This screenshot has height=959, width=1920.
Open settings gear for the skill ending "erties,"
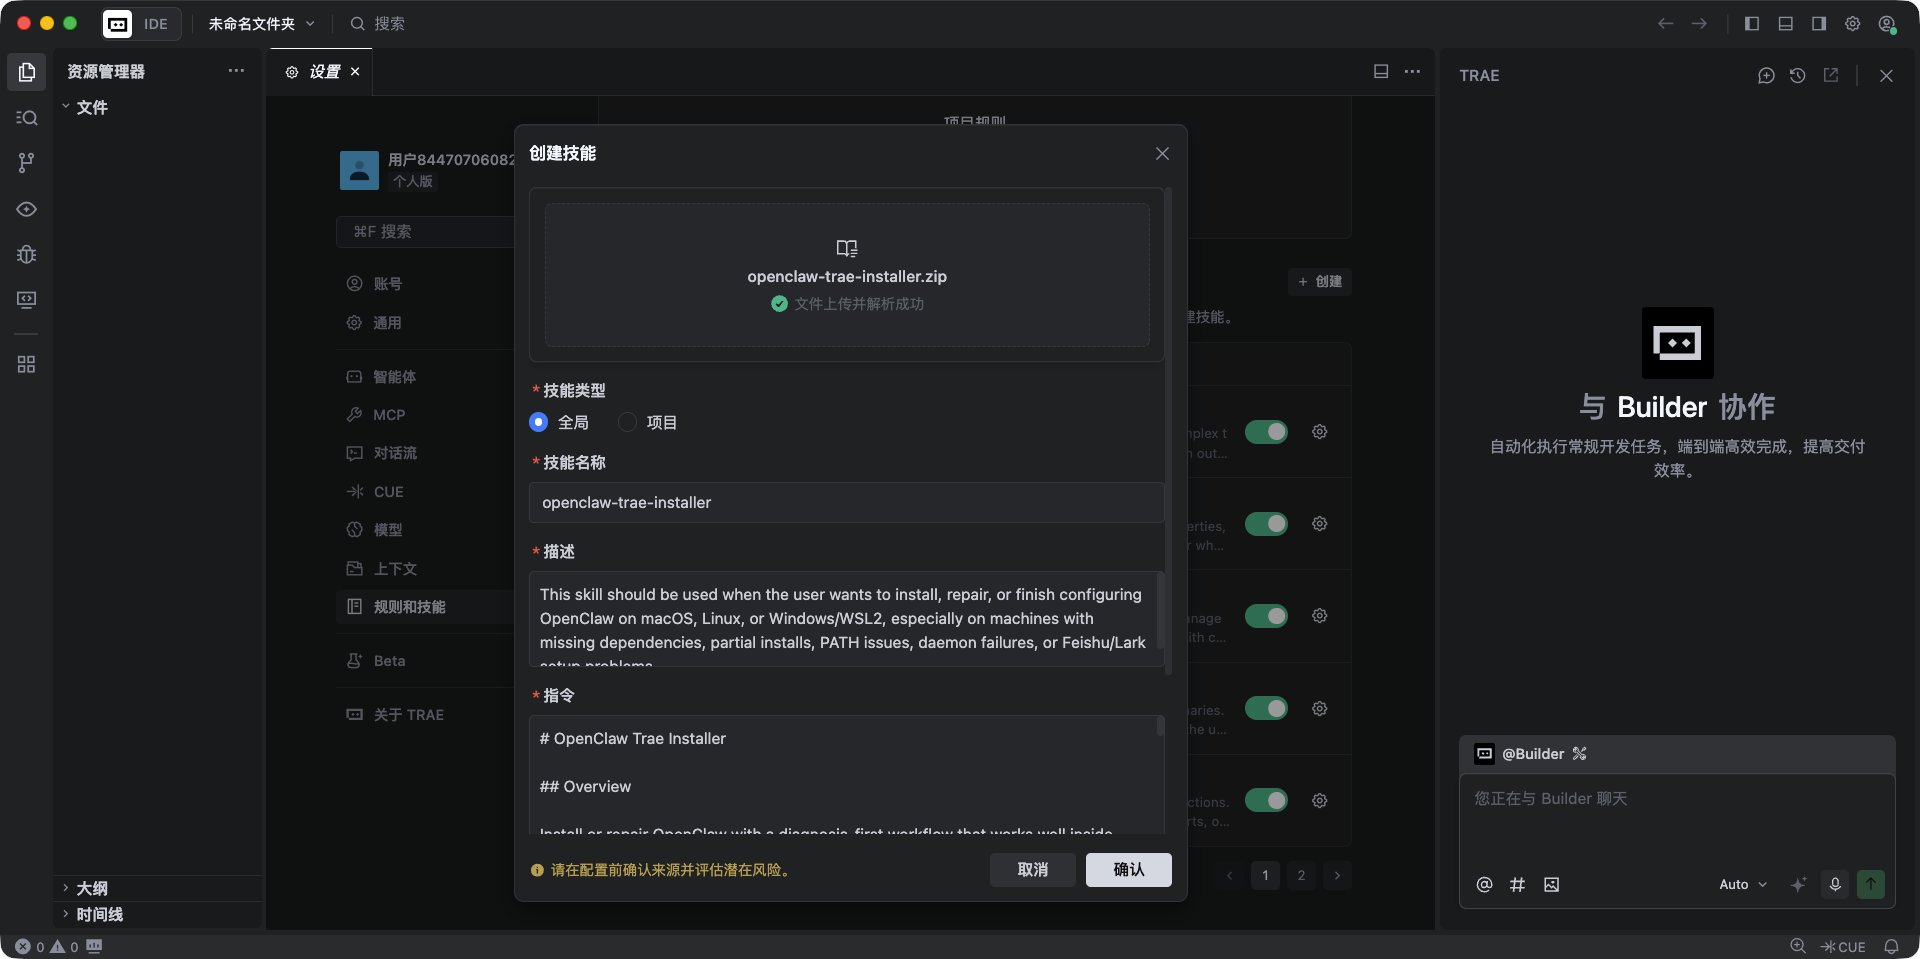1320,524
